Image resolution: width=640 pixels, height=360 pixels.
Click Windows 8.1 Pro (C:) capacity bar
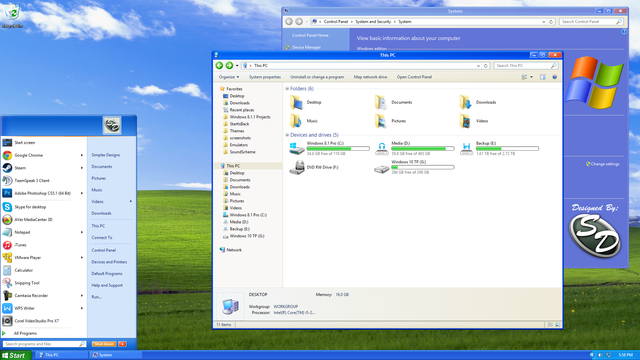338,149
